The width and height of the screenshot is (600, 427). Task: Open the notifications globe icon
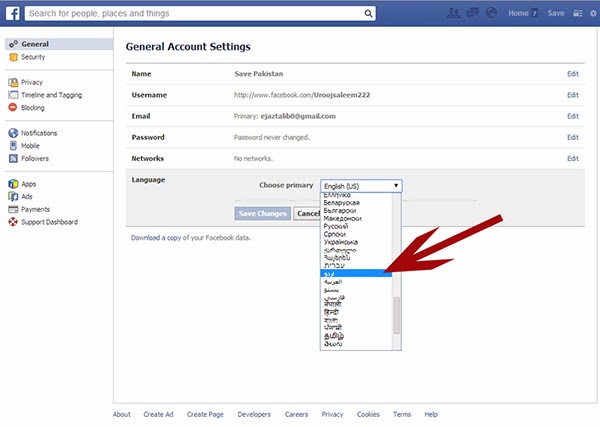point(491,13)
